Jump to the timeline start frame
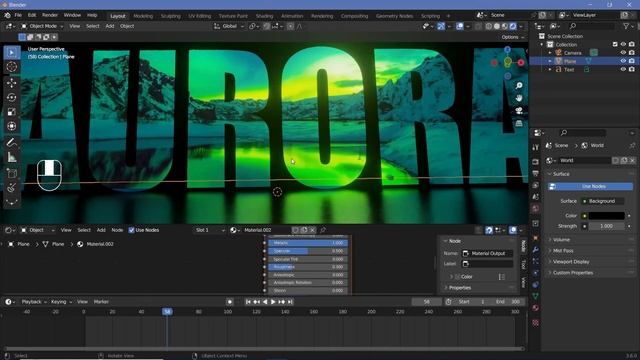Screen dimensions: 640x360 coord(248,302)
